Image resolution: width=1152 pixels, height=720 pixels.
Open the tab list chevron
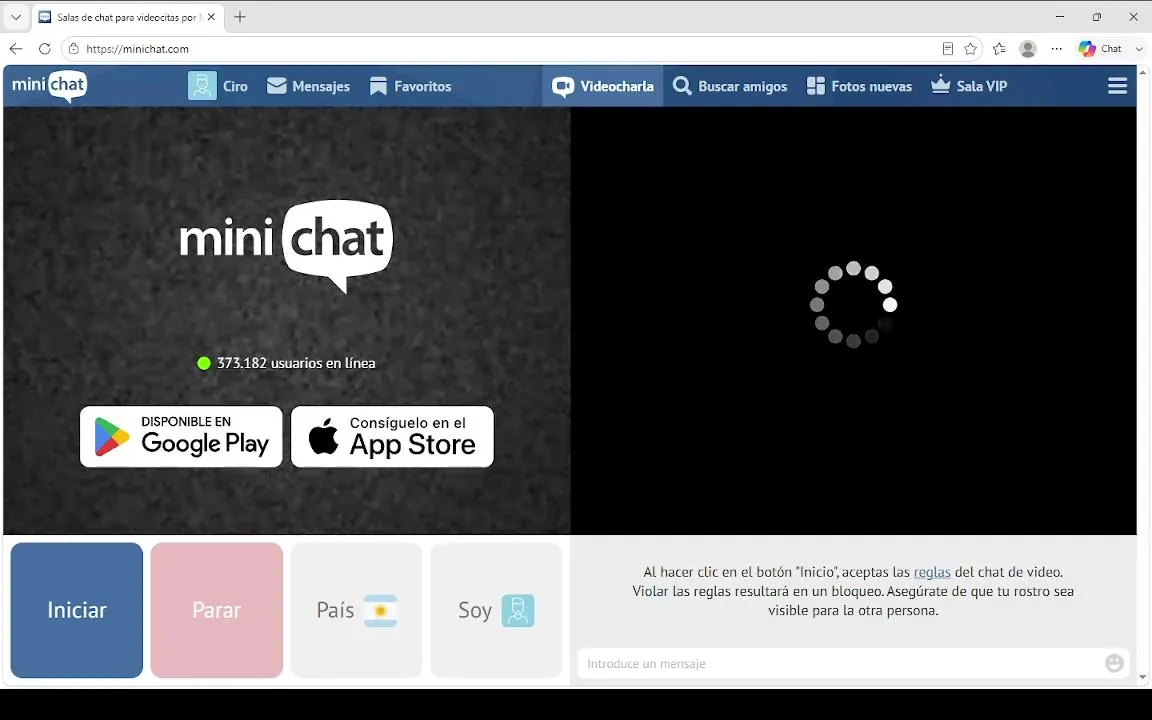tap(15, 17)
